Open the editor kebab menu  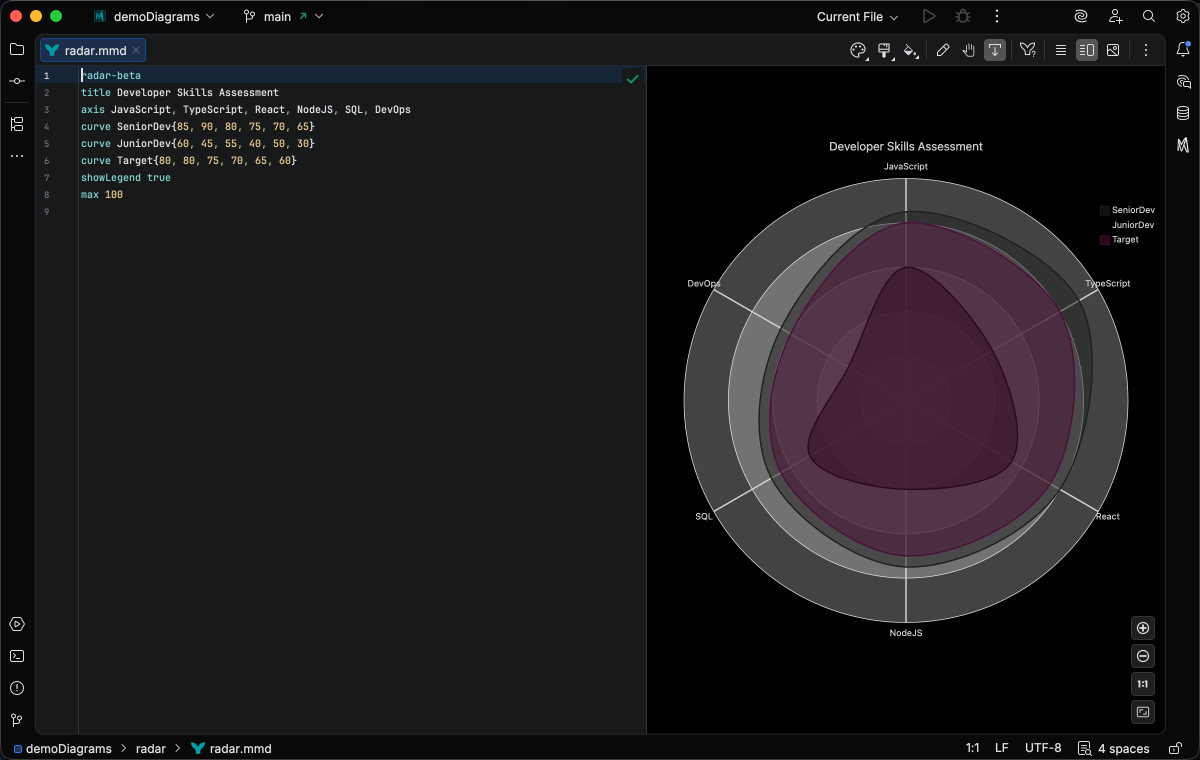[1146, 50]
